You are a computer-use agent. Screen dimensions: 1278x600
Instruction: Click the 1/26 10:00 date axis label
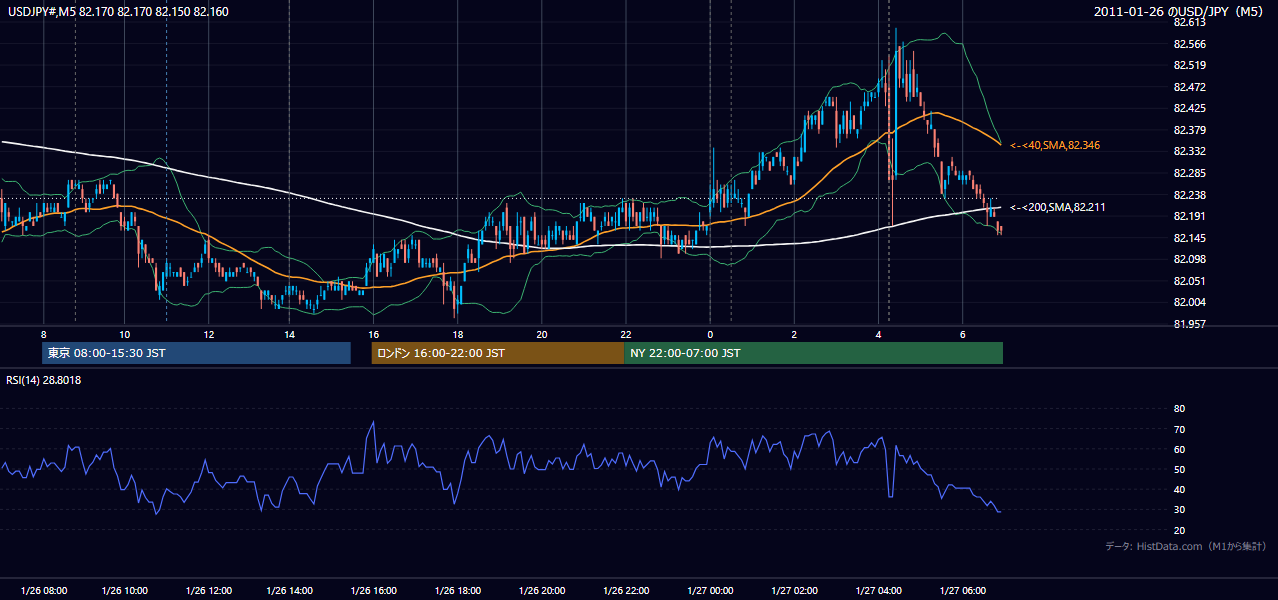pos(125,590)
